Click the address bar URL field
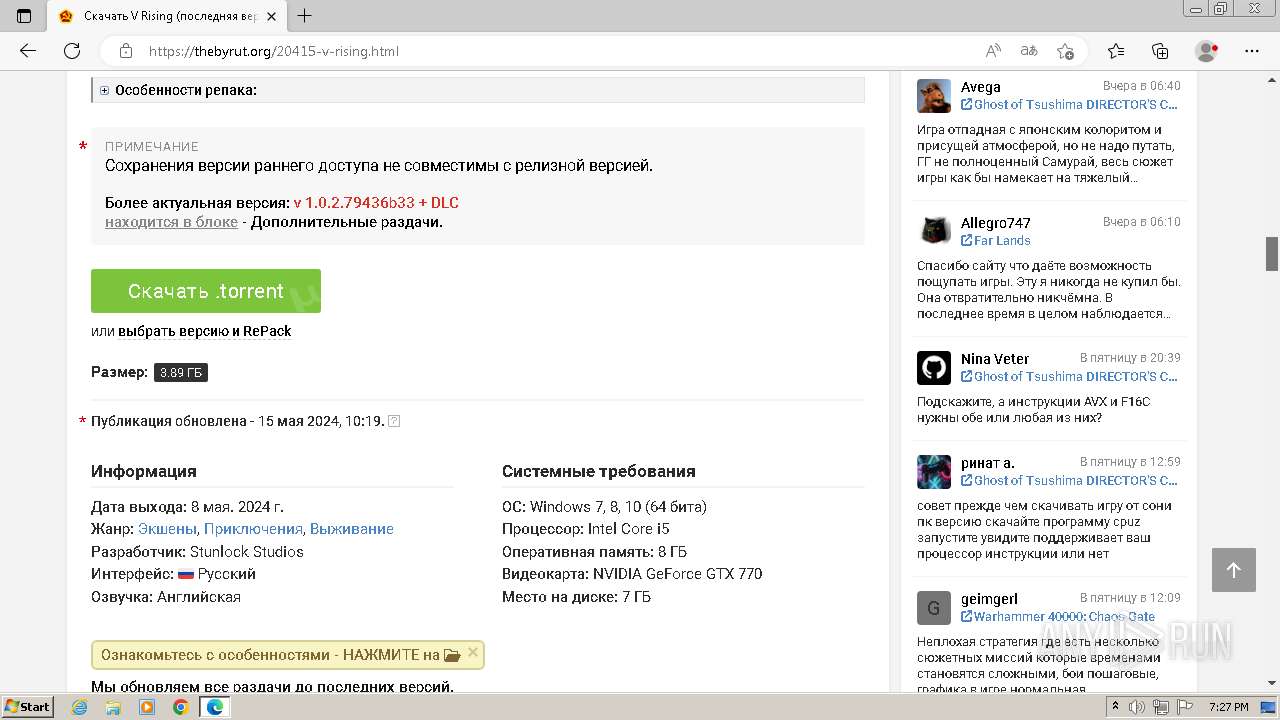 click(560, 51)
